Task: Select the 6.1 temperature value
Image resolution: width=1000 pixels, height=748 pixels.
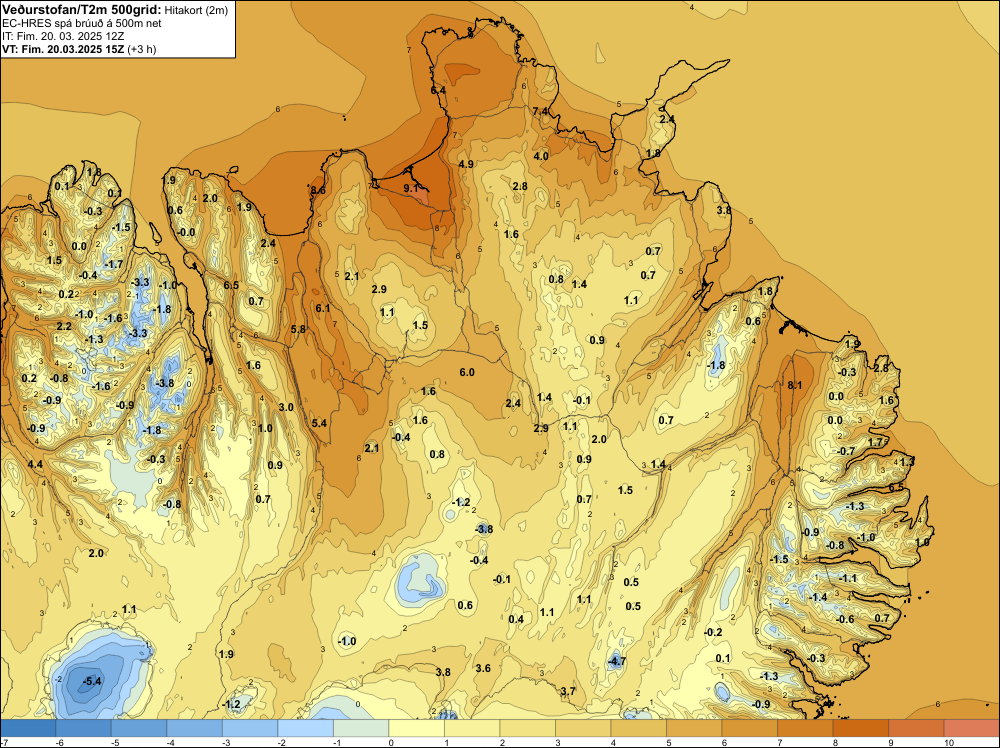Action: 323,308
